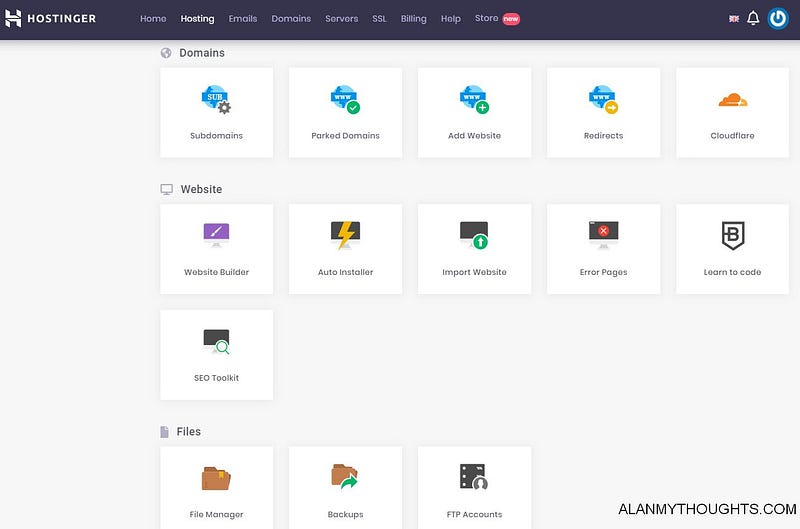Click the Add Website globe icon
This screenshot has height=529, width=800.
pos(474,99)
